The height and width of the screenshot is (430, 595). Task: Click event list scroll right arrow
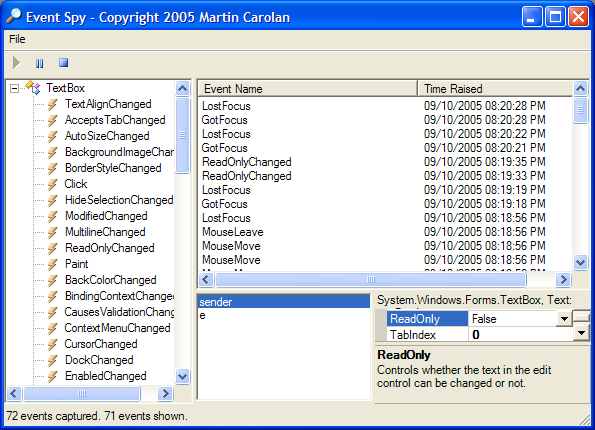coord(564,280)
